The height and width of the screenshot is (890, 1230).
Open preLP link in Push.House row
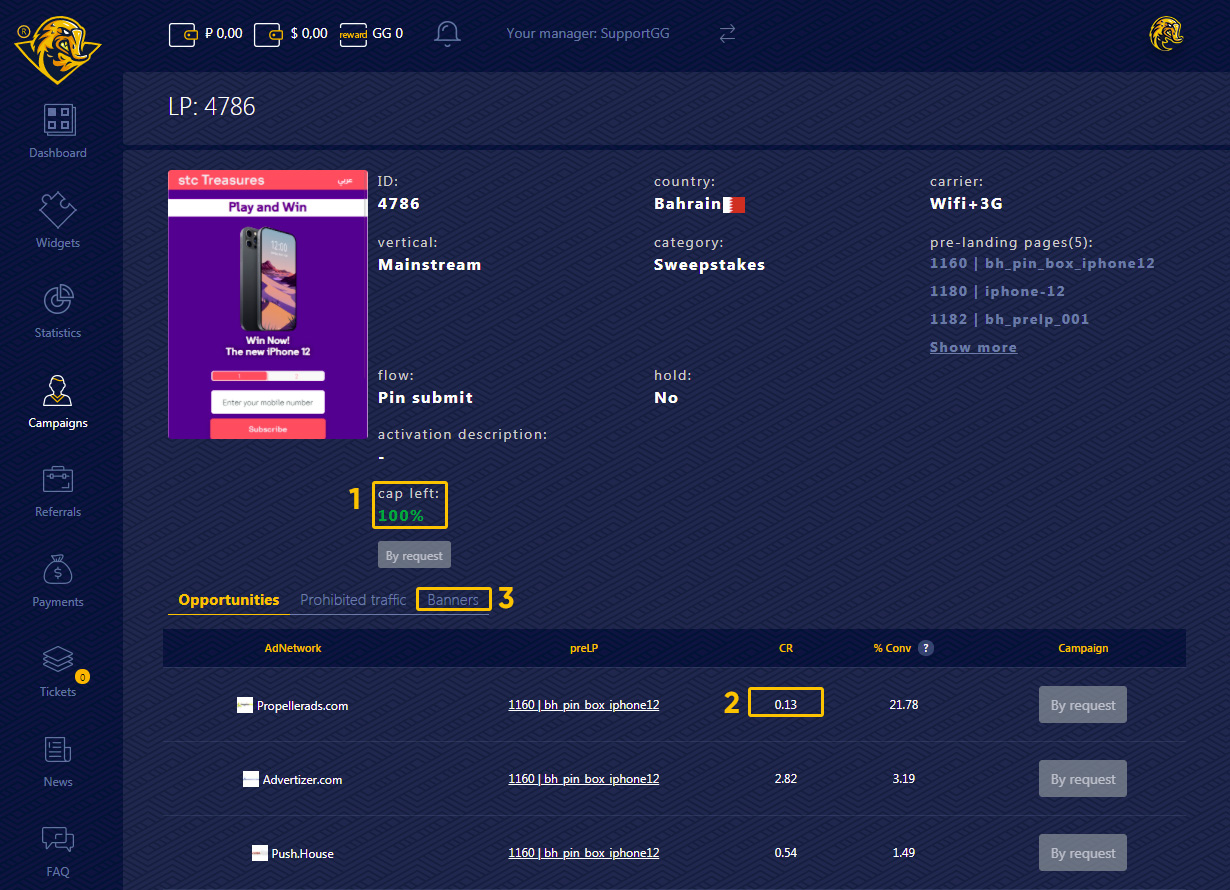click(x=584, y=853)
